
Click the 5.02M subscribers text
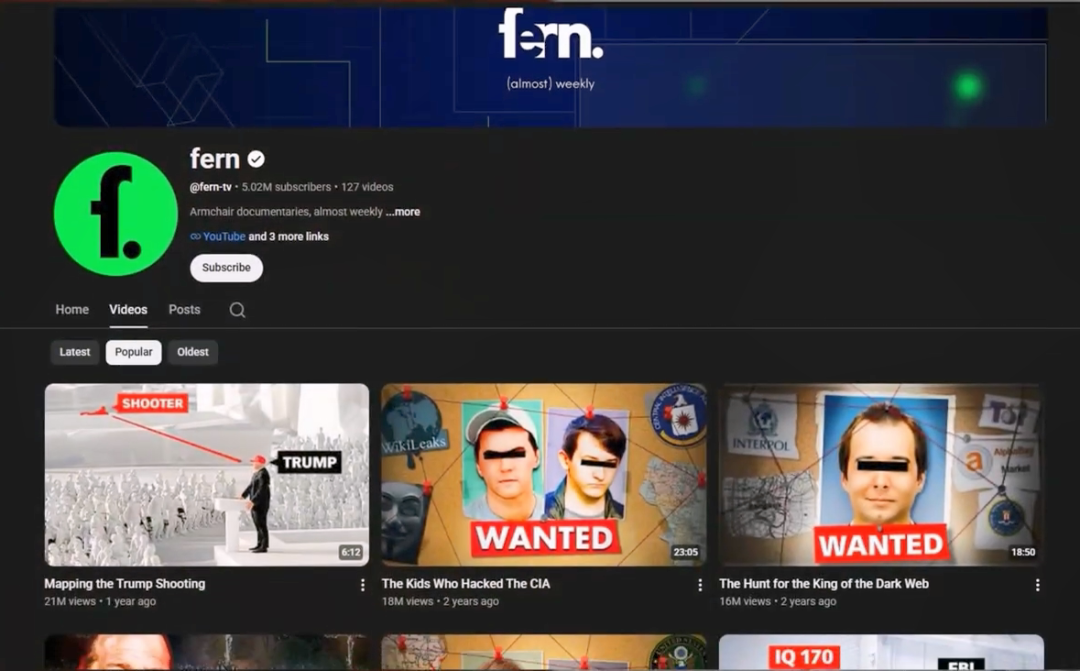coord(286,187)
